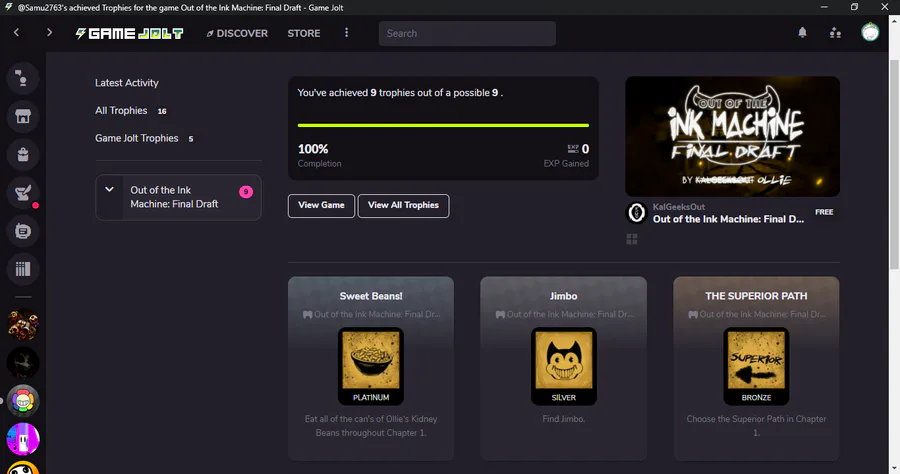Go back with the left arrow
Image resolution: width=900 pixels, height=474 pixels.
(17, 33)
